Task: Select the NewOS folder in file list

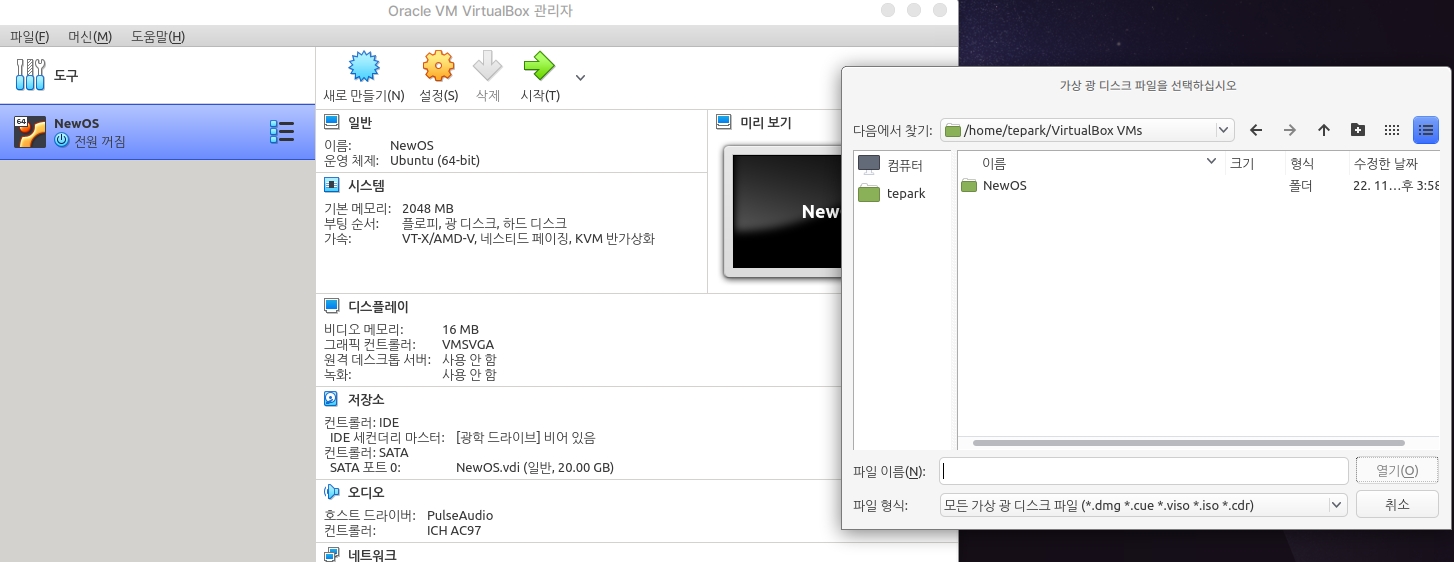Action: point(1004,186)
